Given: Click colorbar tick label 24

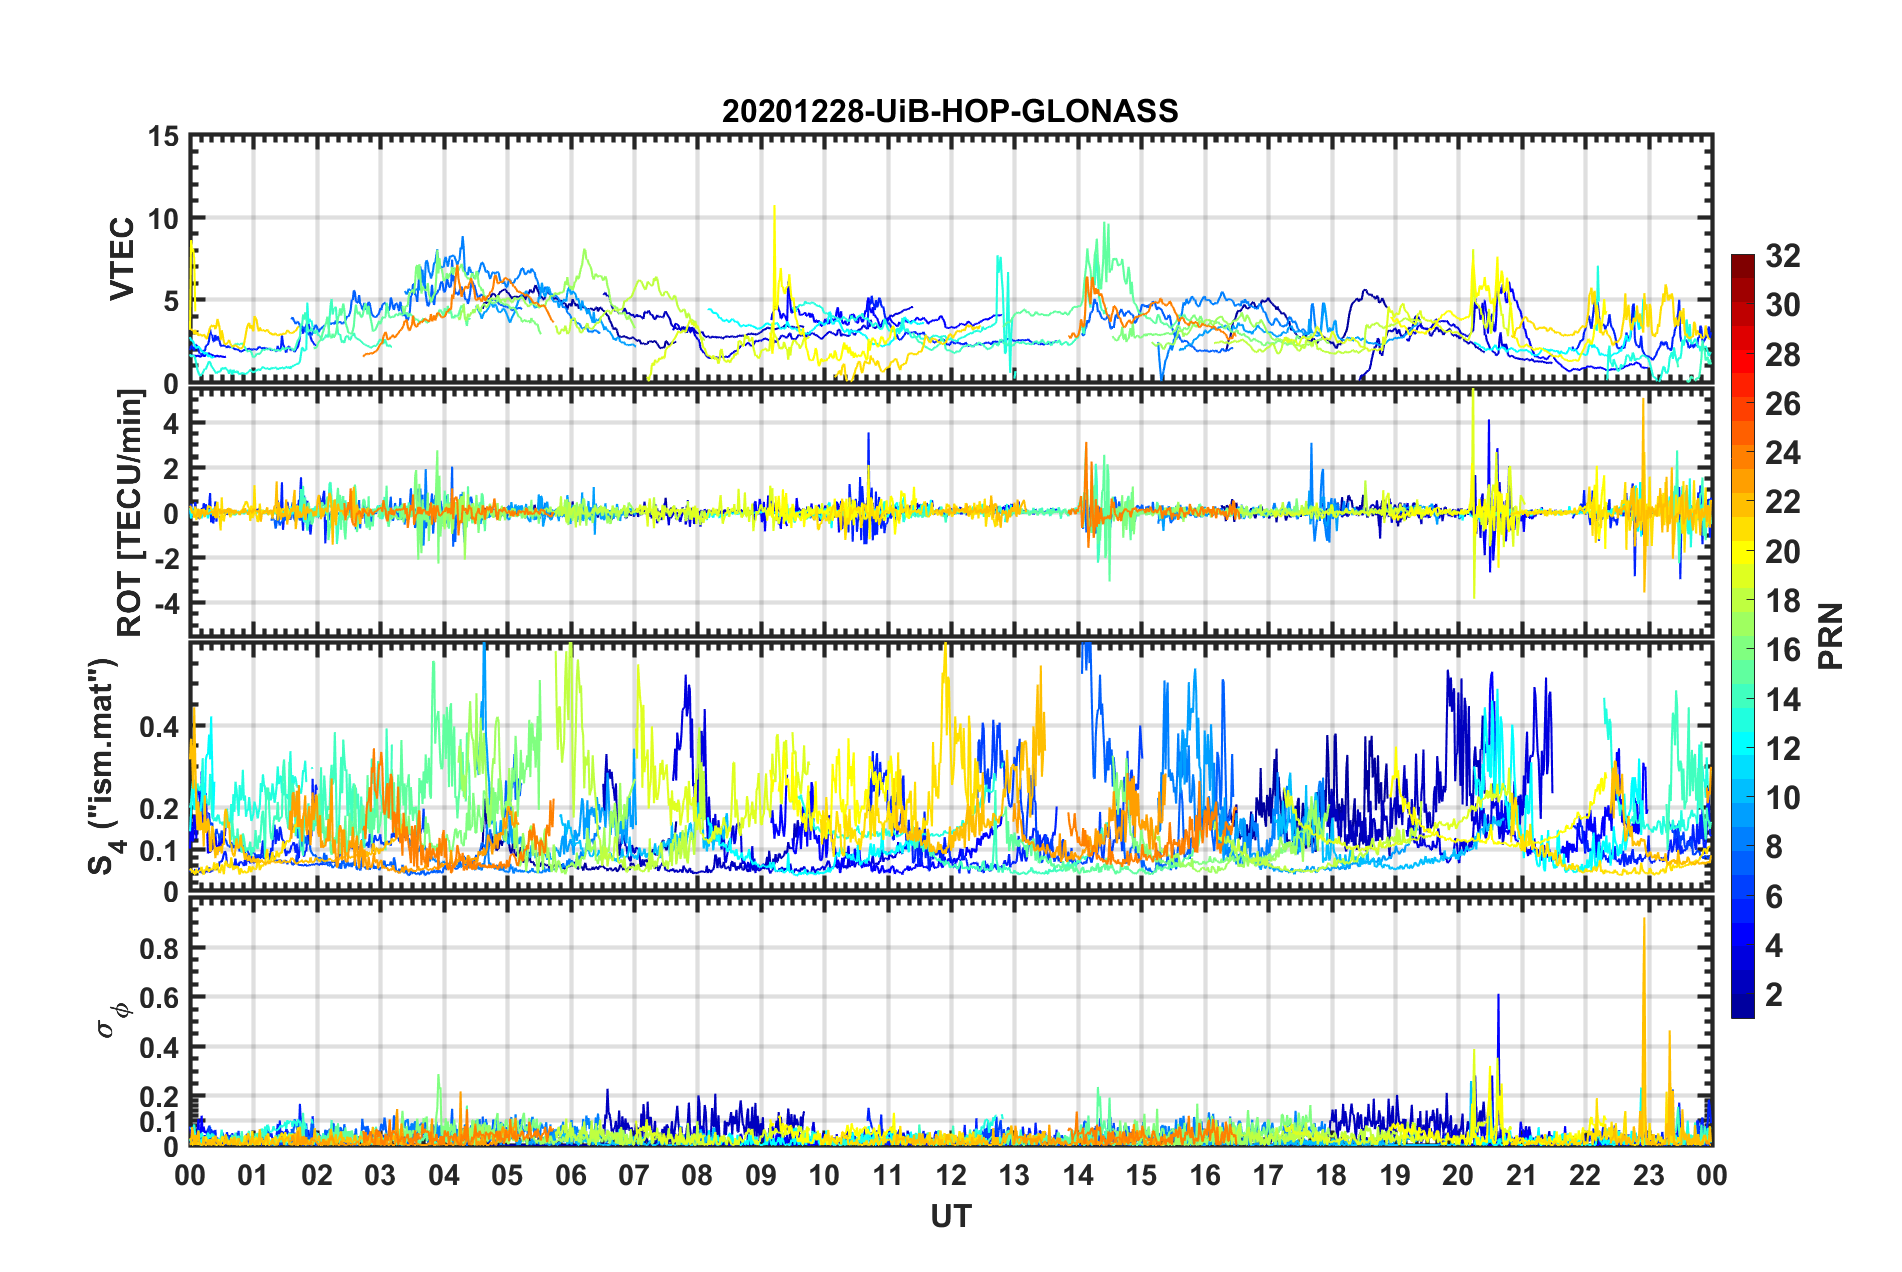Looking at the screenshot, I should (1783, 453).
